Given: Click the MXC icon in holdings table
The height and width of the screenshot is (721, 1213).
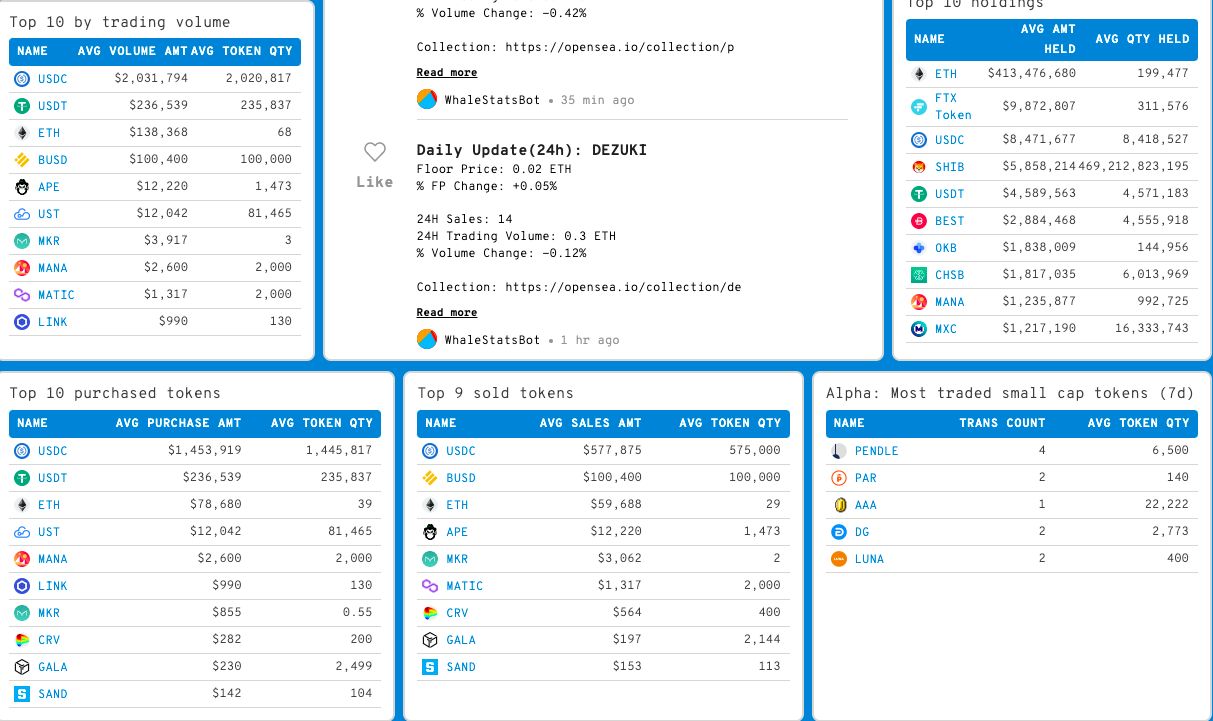Looking at the screenshot, I should (x=919, y=329).
